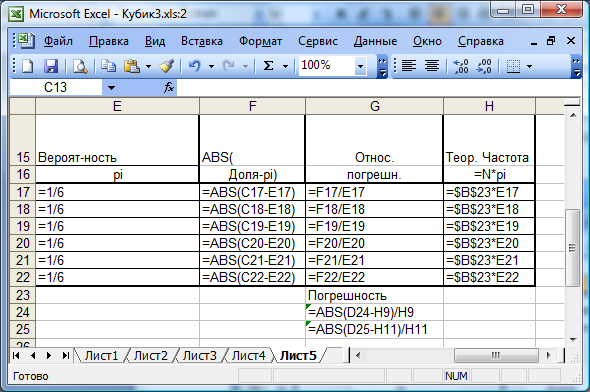Click the Undo arrow icon

coord(195,66)
